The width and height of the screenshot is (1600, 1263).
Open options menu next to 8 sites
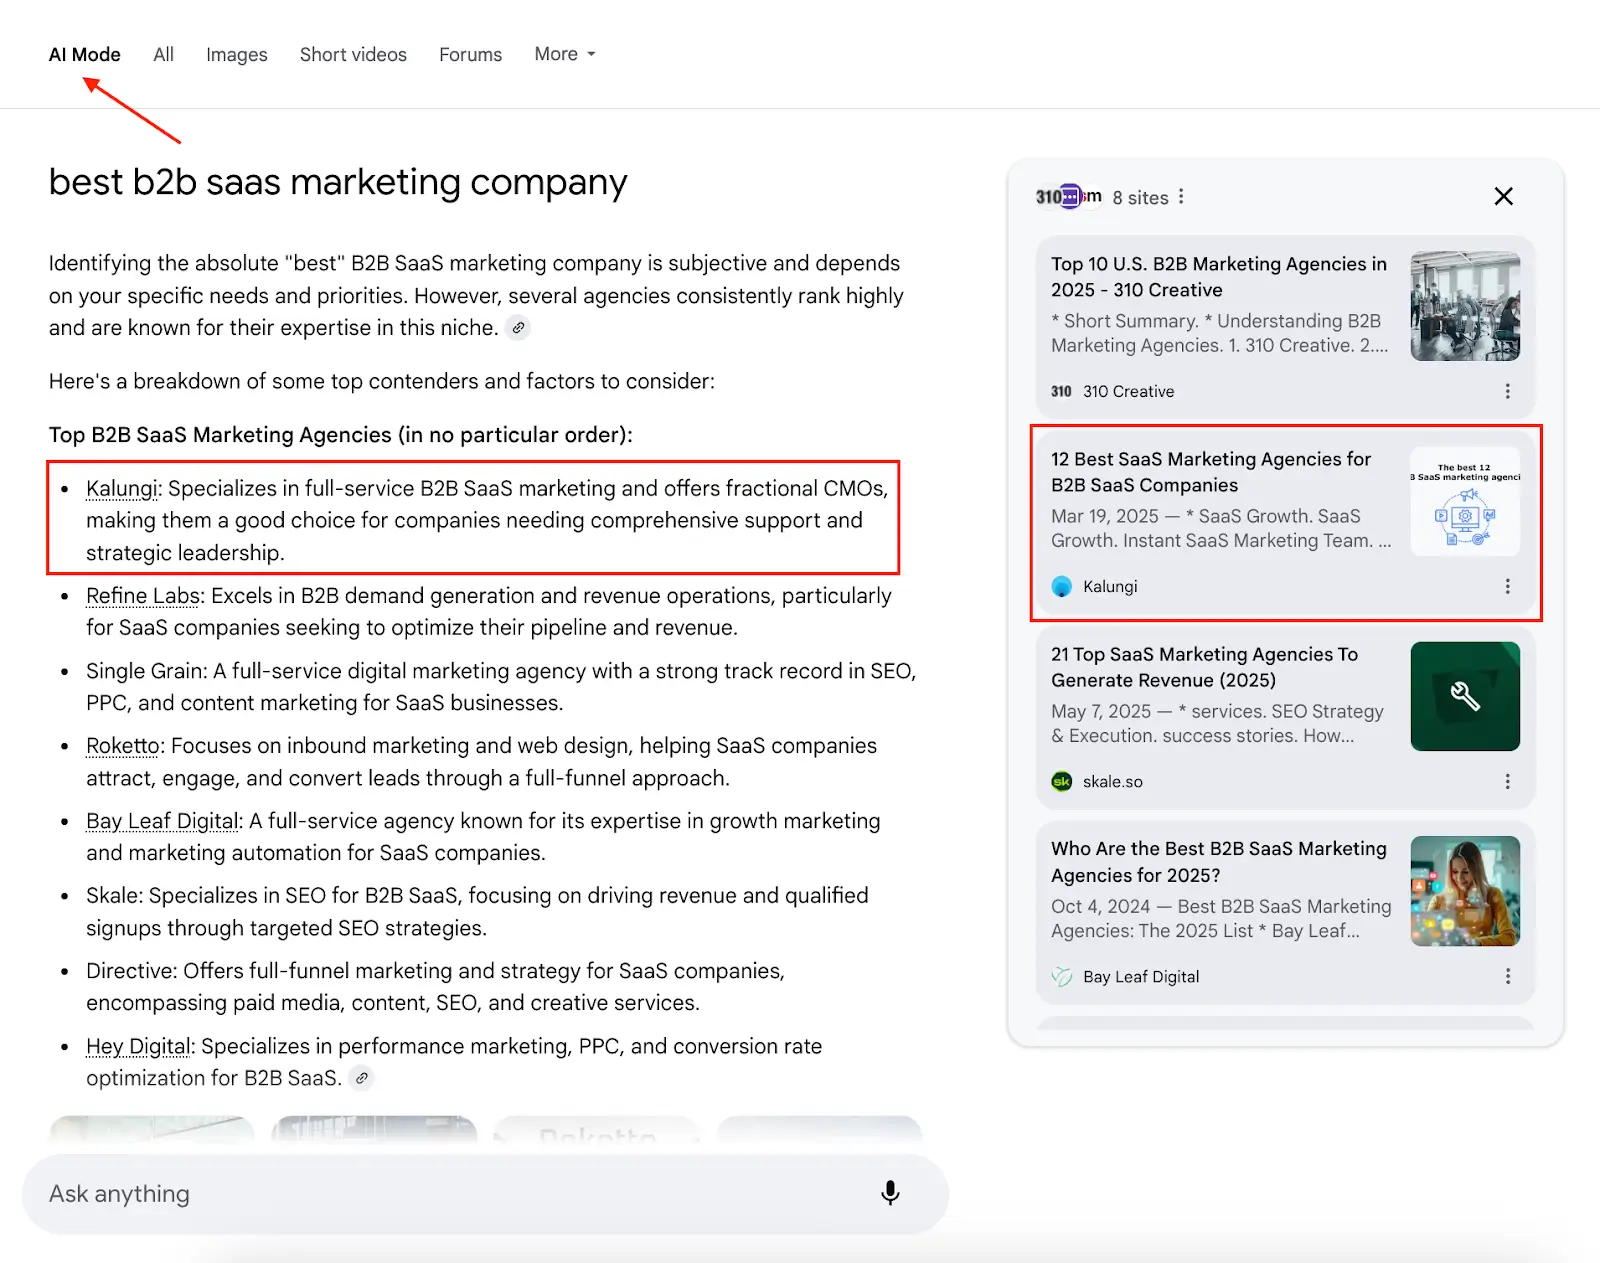1181,197
